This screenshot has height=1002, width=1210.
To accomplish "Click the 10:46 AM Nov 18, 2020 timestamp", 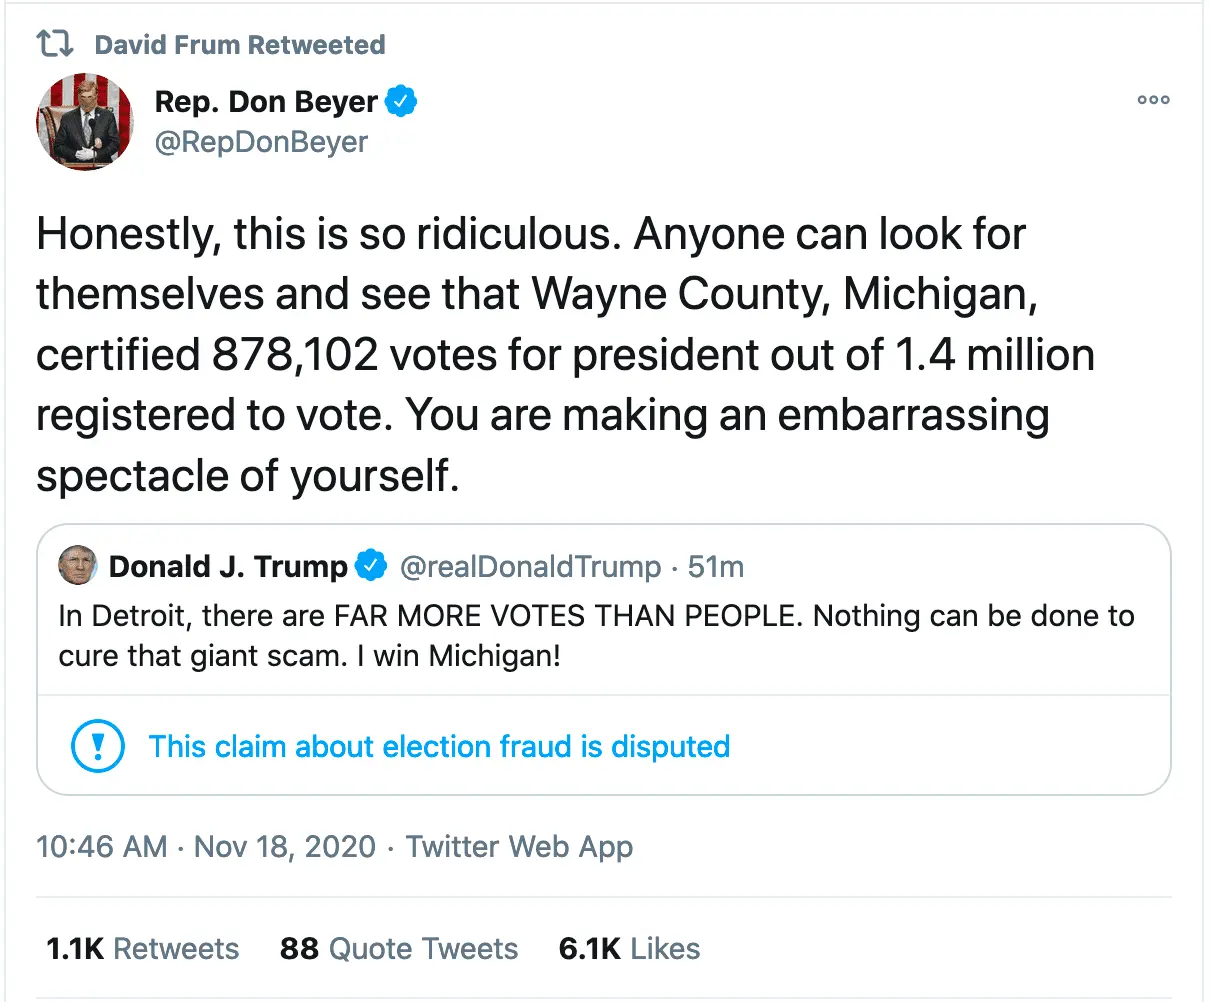I will pos(206,847).
